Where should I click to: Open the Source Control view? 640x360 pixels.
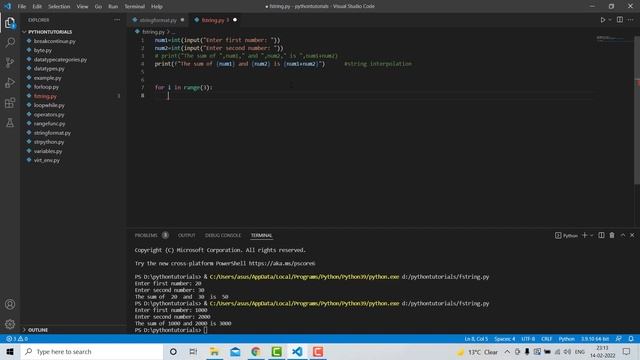tap(10, 62)
